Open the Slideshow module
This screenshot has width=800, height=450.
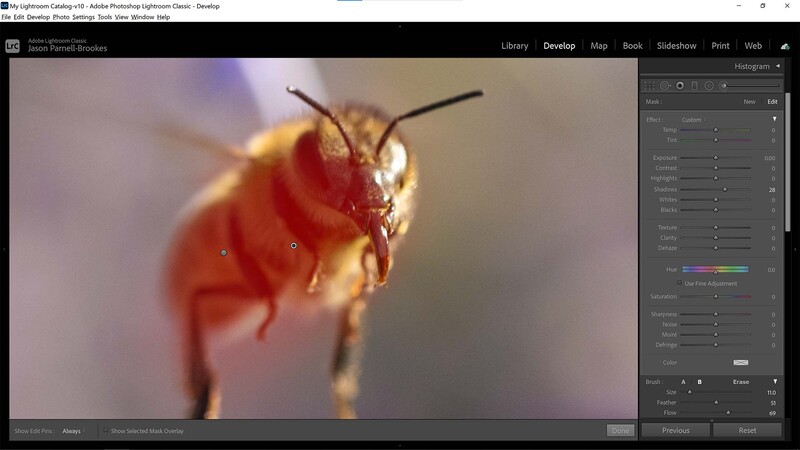(676, 45)
